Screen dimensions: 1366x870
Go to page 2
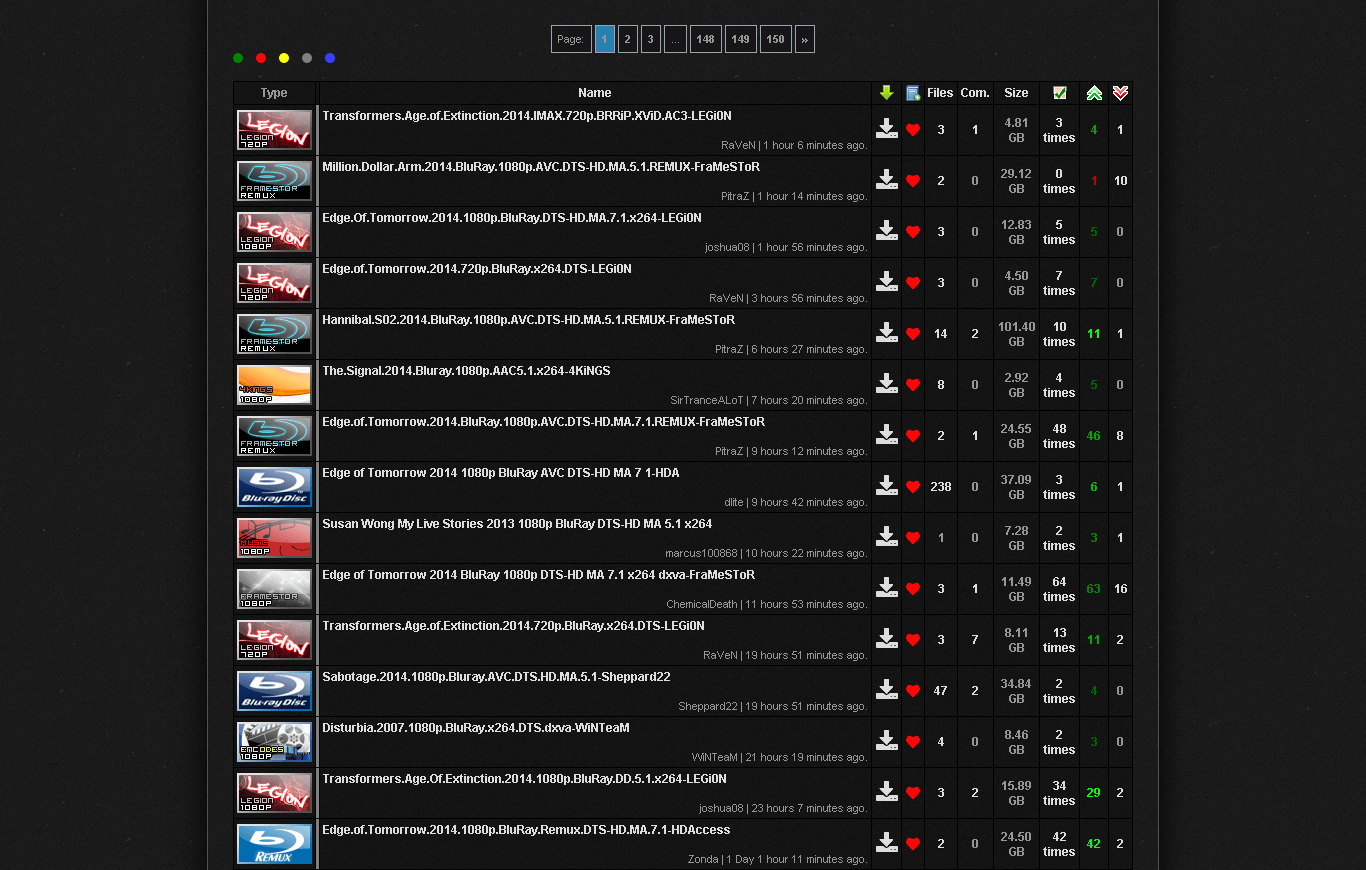628,39
